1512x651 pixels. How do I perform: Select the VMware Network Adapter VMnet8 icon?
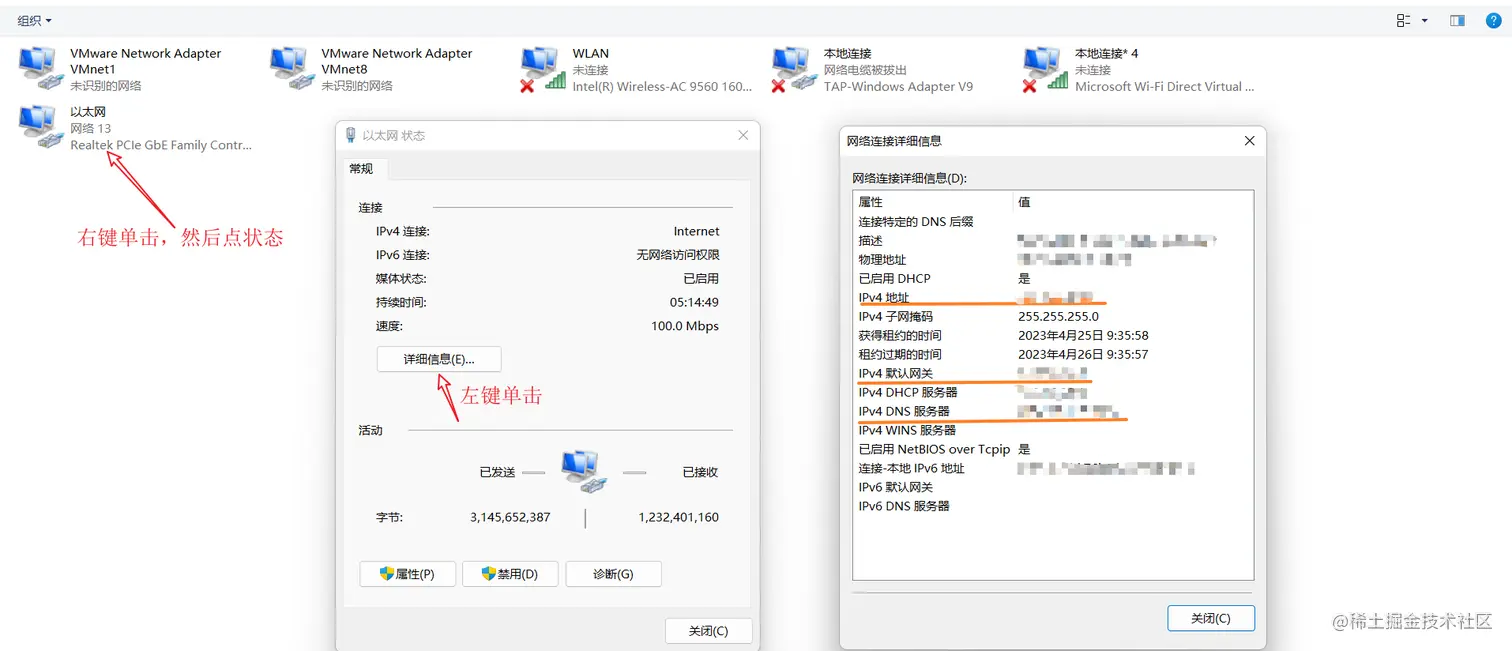[x=292, y=67]
